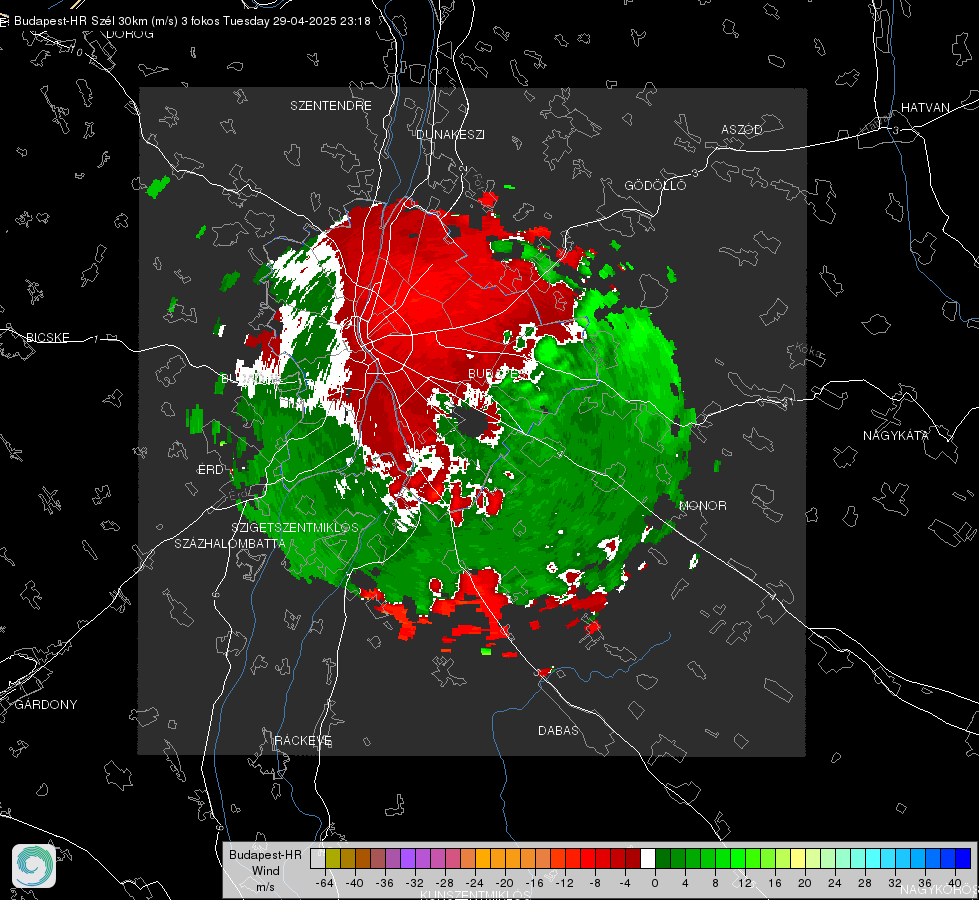Click the MONOR city label
The height and width of the screenshot is (900, 979).
pos(703,506)
